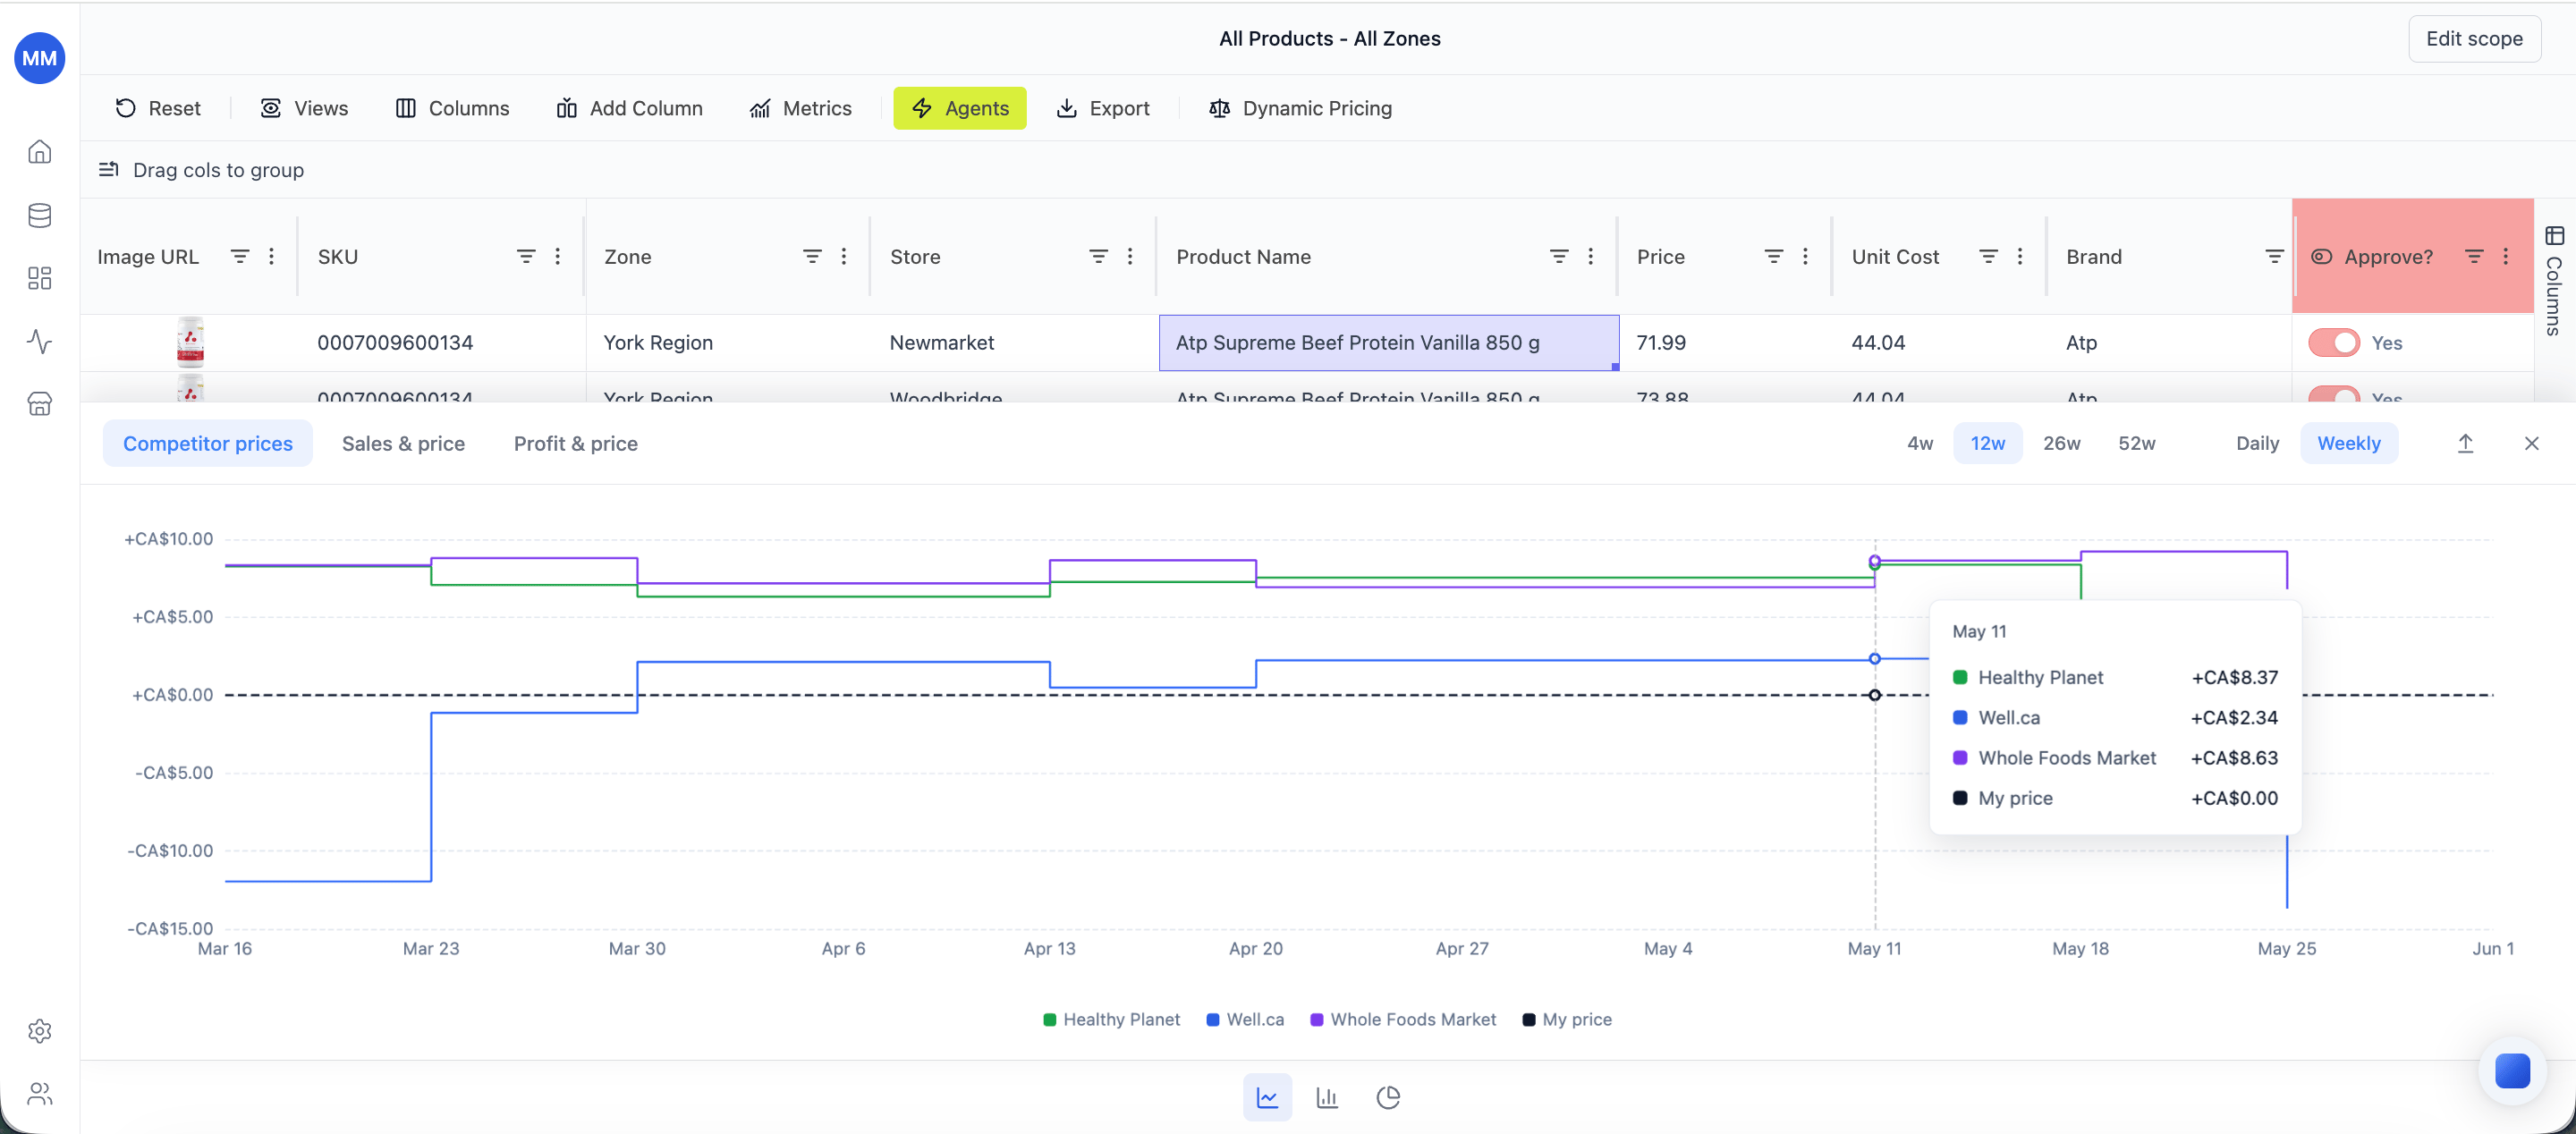
Task: Open Approve? column menu dots
Action: [2505, 257]
